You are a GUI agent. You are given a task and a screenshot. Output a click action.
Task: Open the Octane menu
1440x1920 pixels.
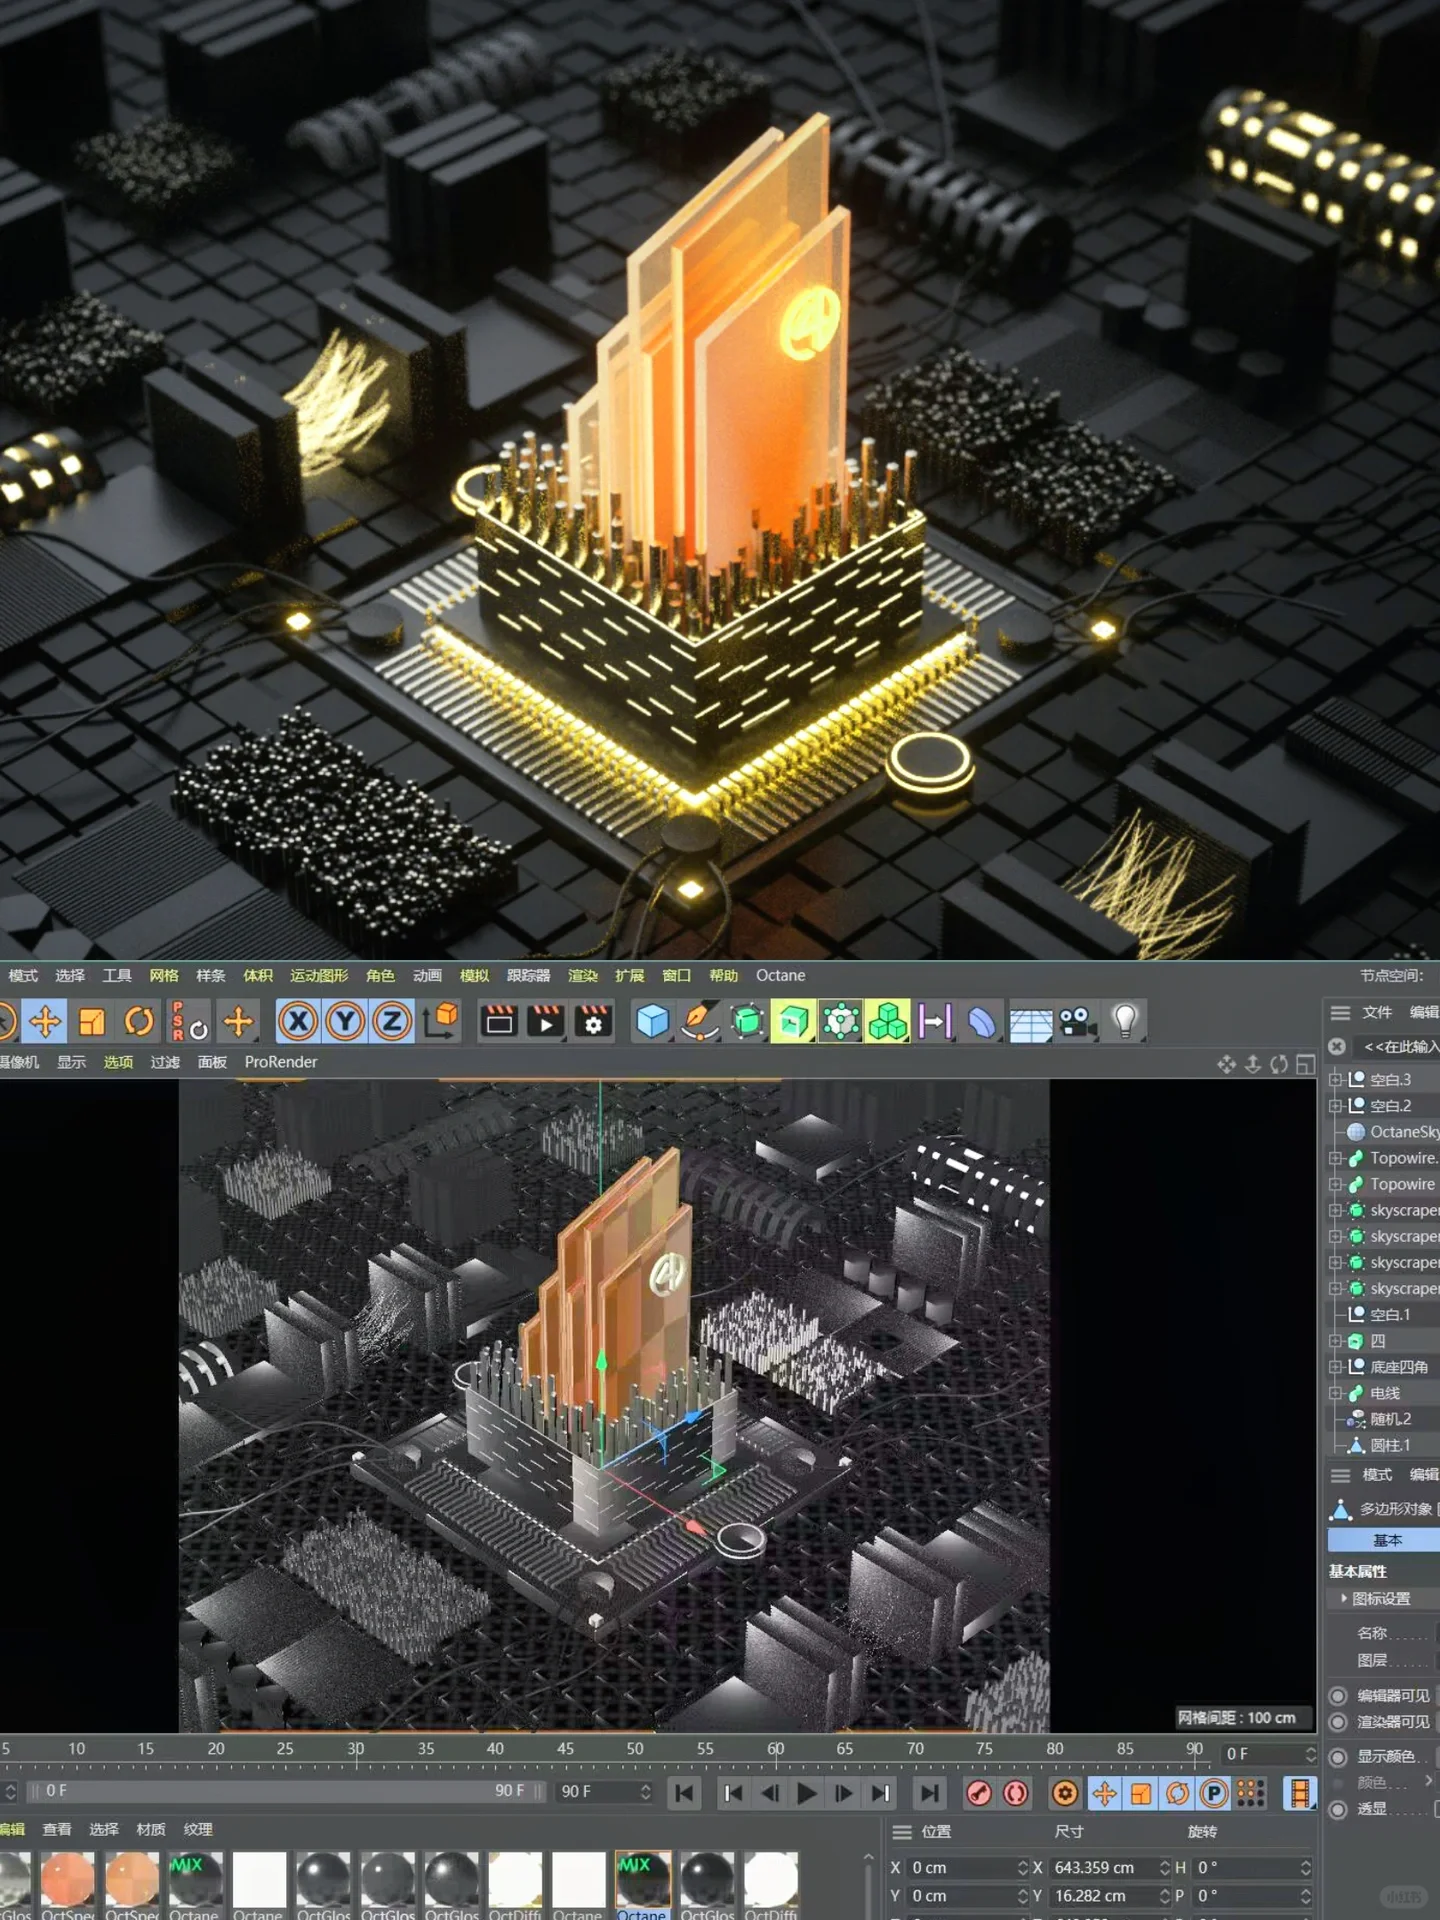pyautogui.click(x=780, y=976)
